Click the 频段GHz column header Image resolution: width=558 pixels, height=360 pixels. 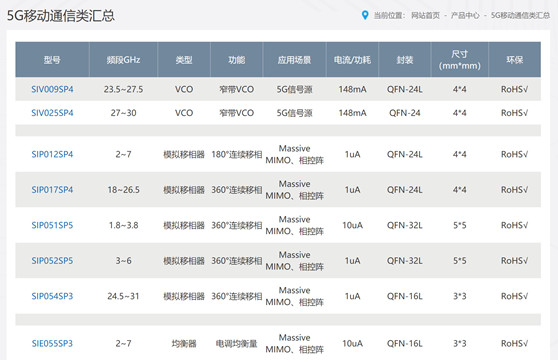pyautogui.click(x=123, y=60)
